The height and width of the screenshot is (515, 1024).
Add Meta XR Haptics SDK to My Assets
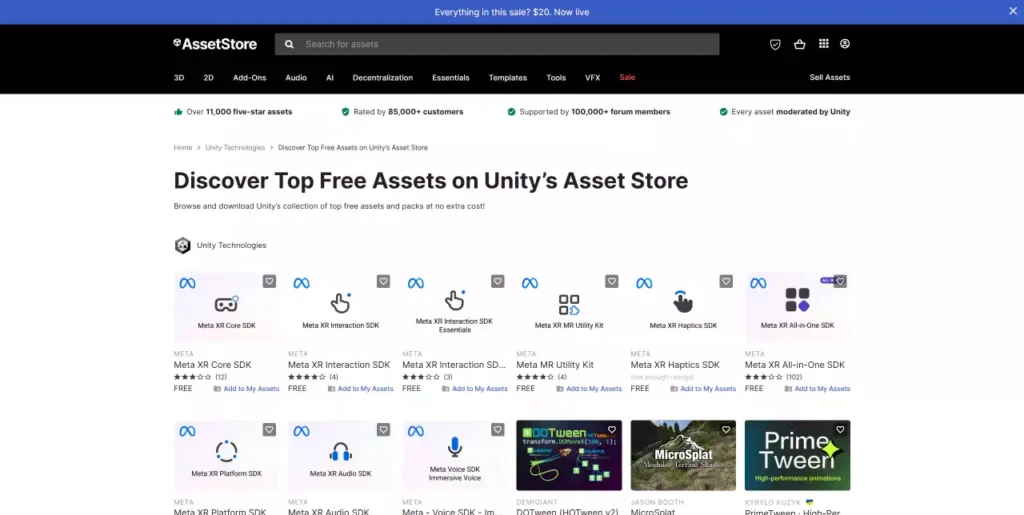[703, 388]
